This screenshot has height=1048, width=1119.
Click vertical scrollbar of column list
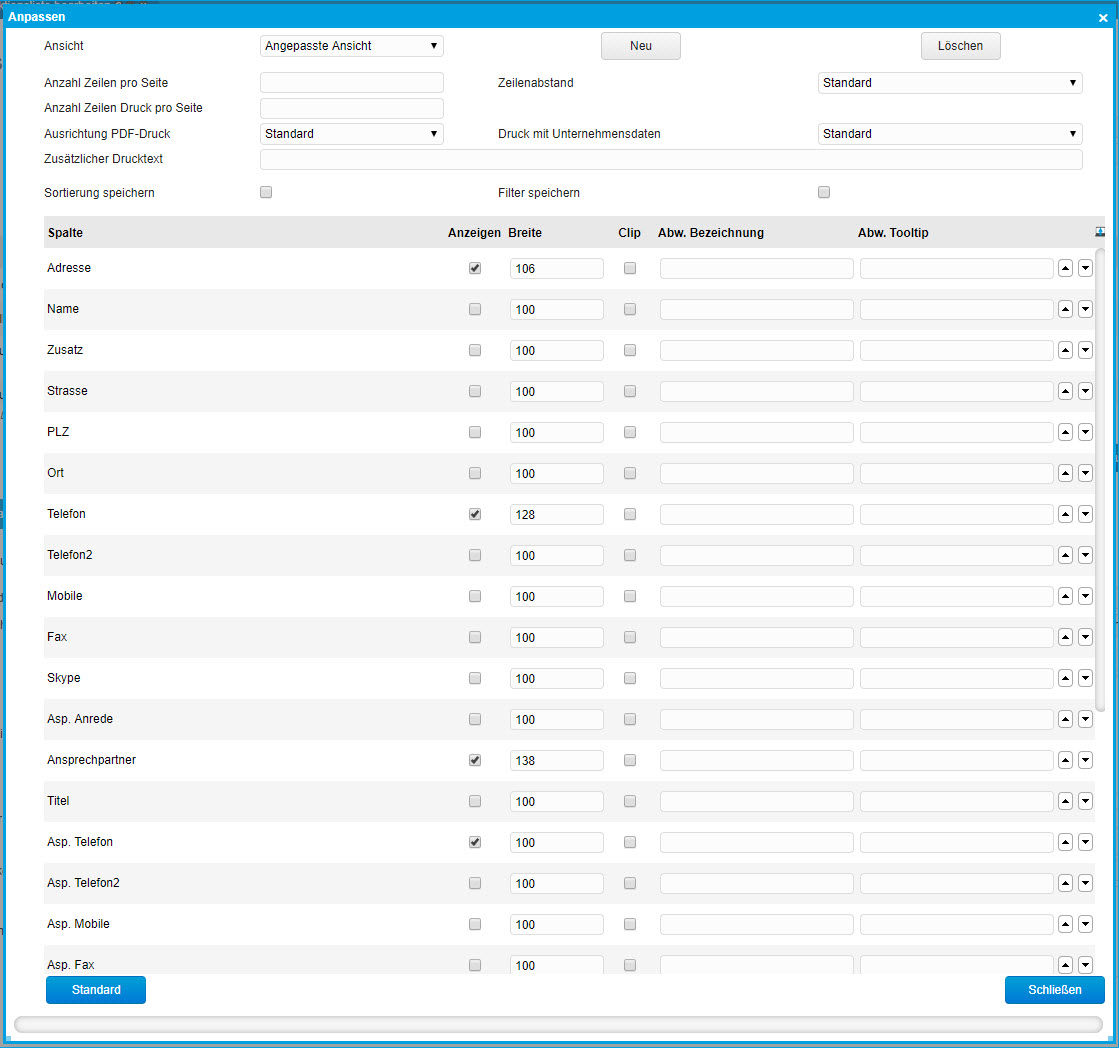[x=1100, y=478]
